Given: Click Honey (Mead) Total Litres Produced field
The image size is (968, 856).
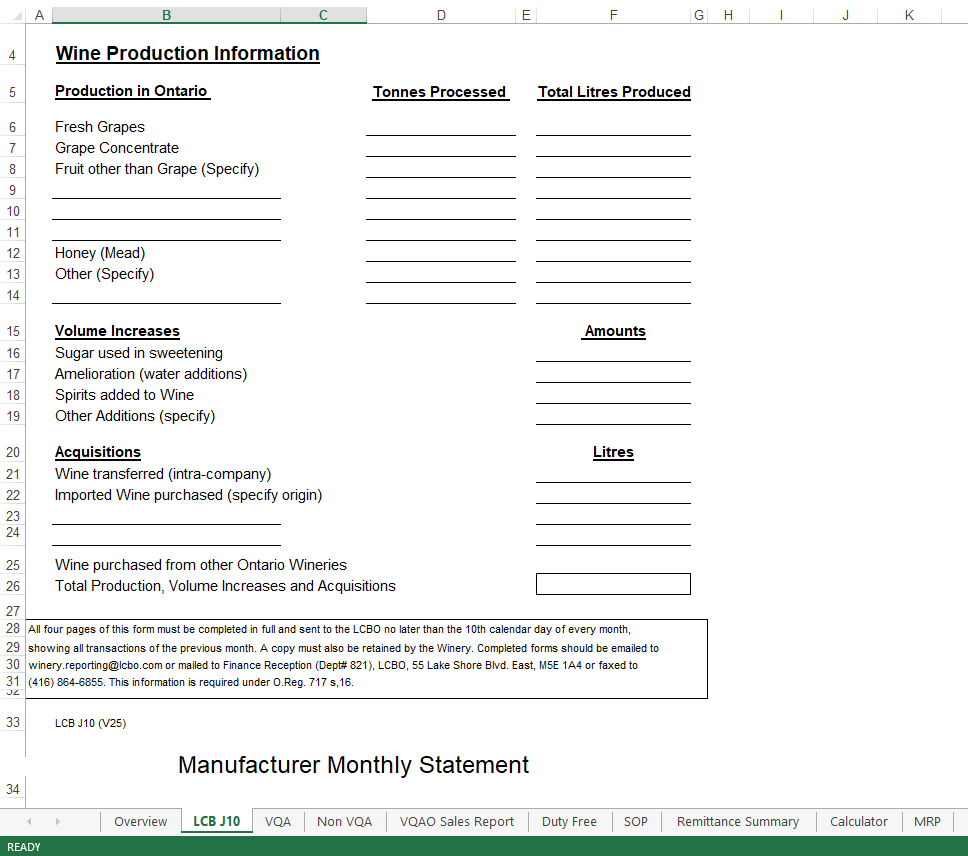Looking at the screenshot, I should [614, 252].
